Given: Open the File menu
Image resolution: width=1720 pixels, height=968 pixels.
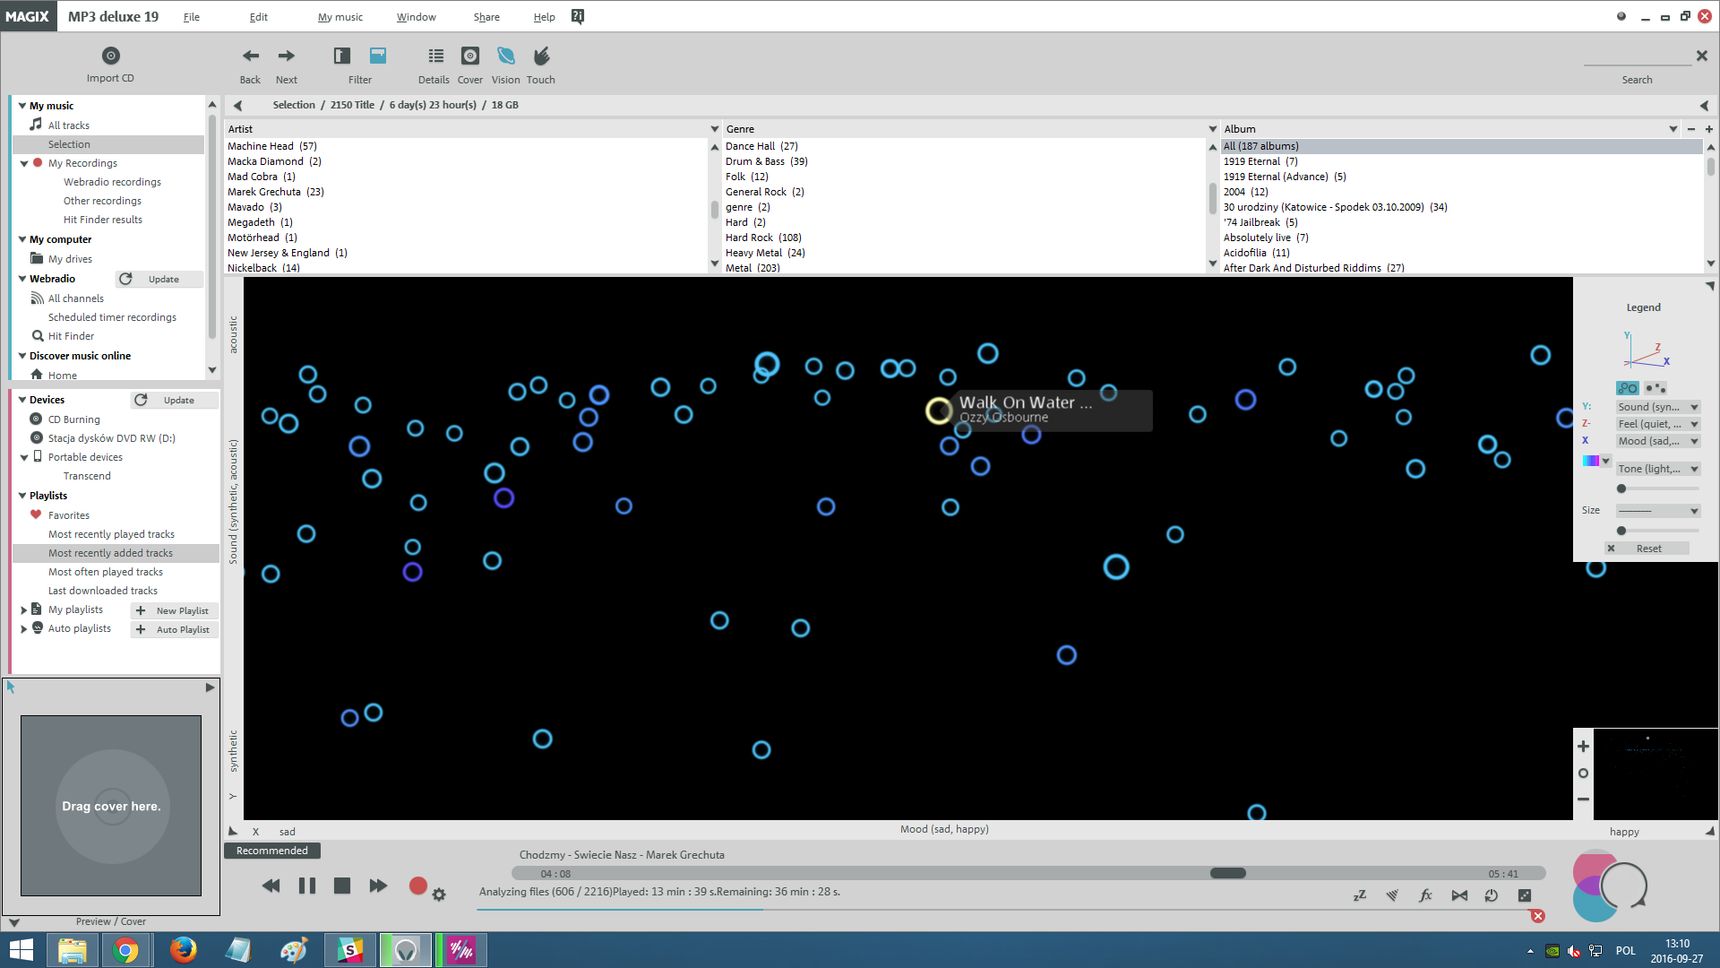Looking at the screenshot, I should click(192, 17).
